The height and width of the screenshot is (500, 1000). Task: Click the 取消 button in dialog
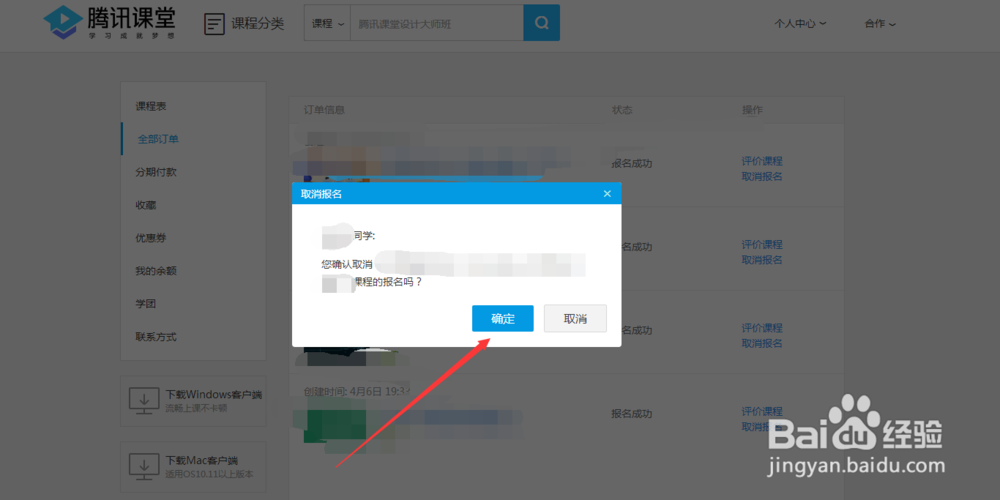coord(575,318)
